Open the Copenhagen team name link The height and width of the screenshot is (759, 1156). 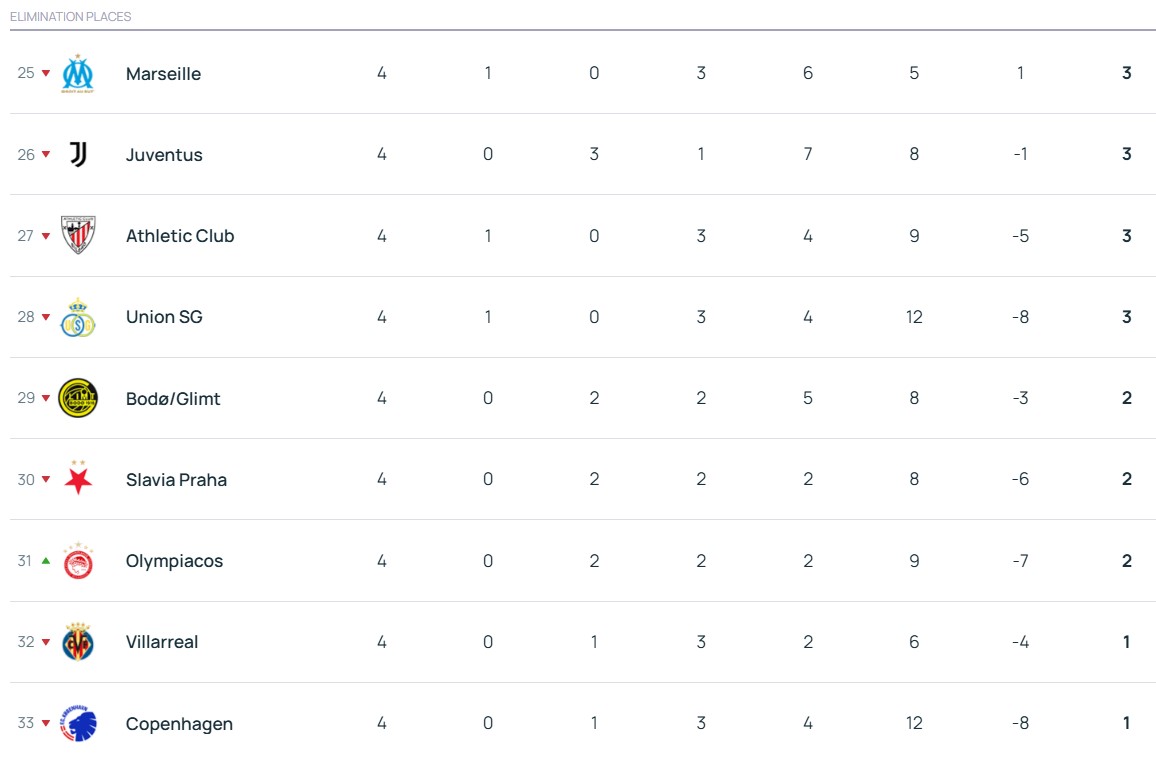[179, 724]
